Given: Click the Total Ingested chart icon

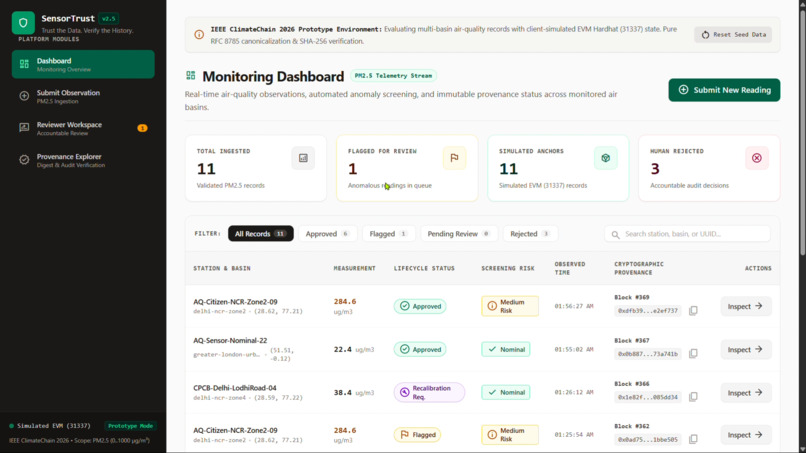Looking at the screenshot, I should click(x=303, y=158).
